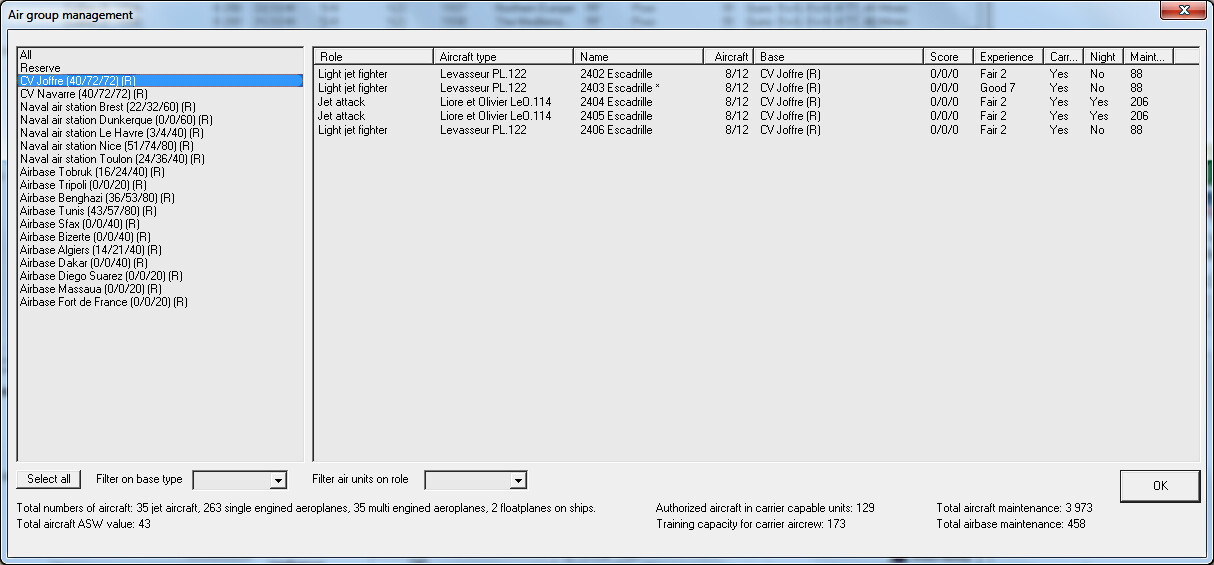This screenshot has width=1214, height=565.
Task: Pick Naval air station Toulon entry
Action: 112,159
